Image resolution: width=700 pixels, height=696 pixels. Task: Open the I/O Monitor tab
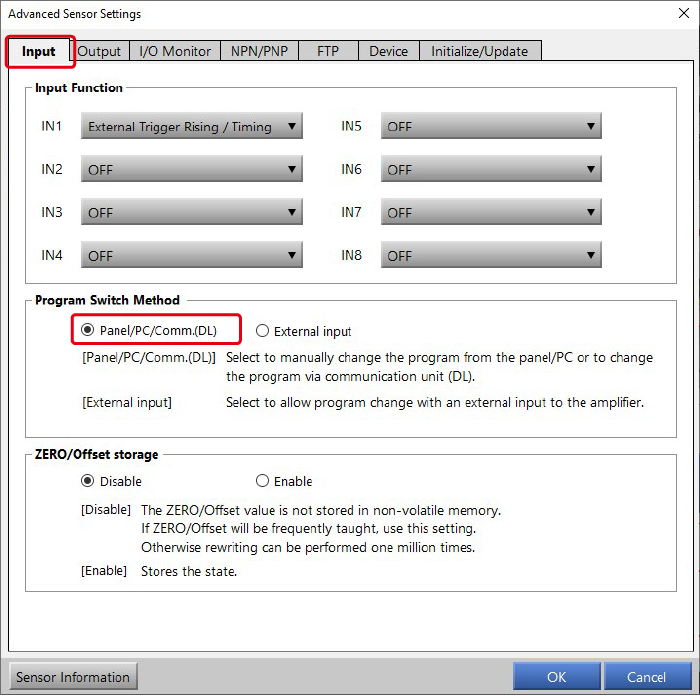175,51
